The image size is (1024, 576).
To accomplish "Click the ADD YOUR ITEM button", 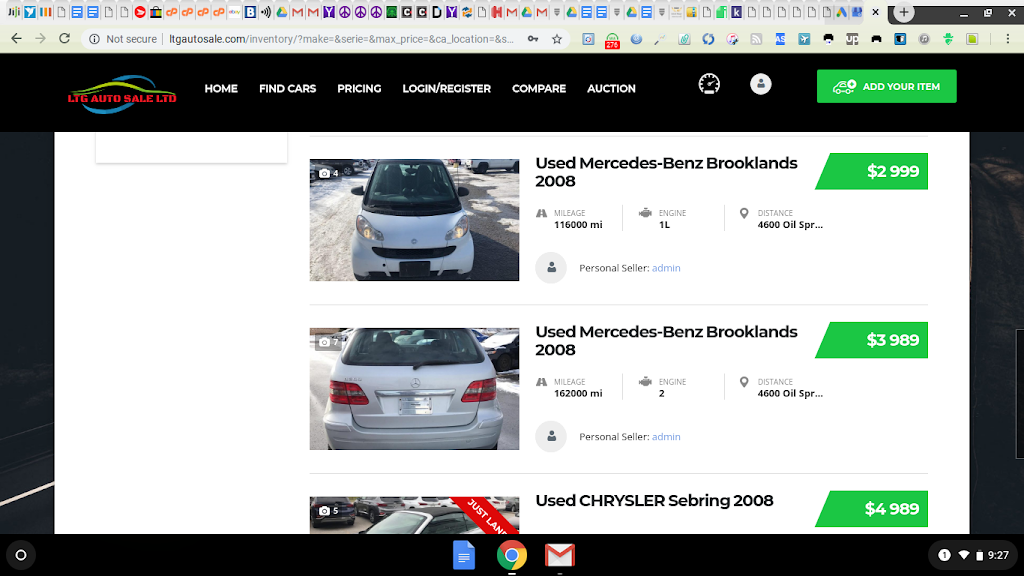I will click(x=886, y=86).
